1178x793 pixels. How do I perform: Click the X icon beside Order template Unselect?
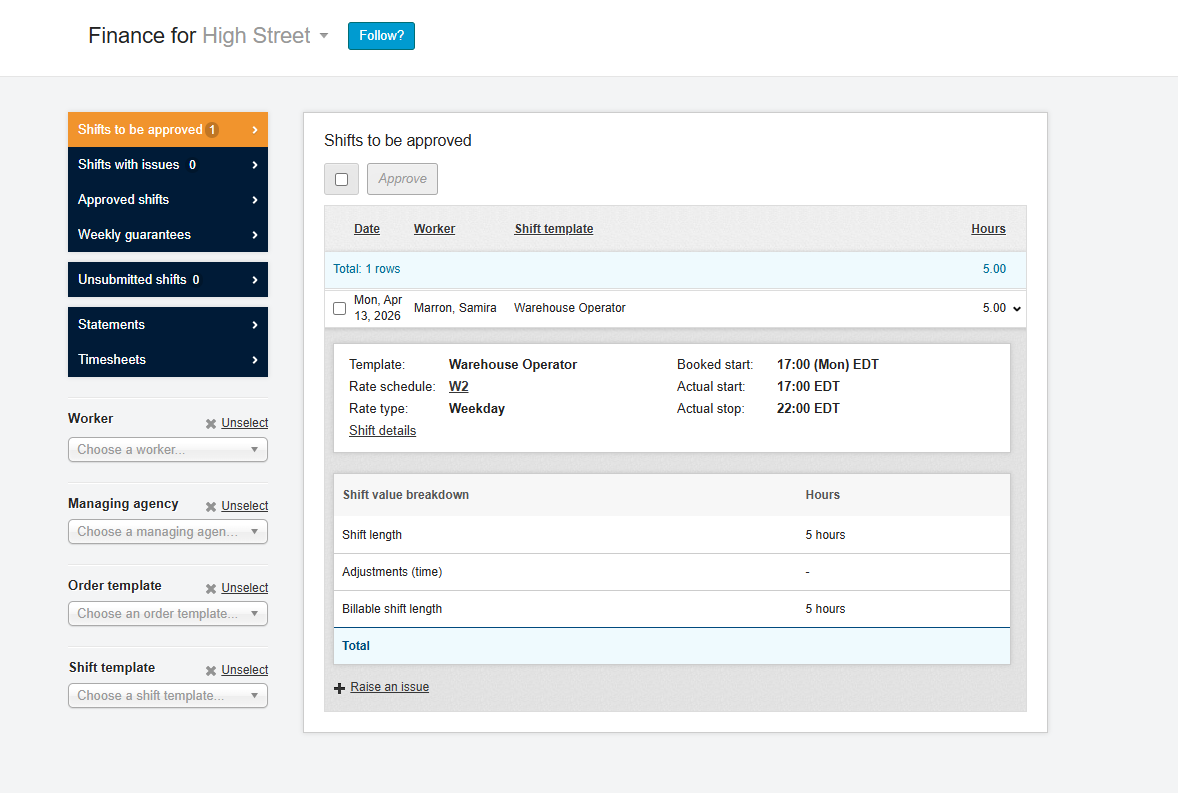point(211,589)
